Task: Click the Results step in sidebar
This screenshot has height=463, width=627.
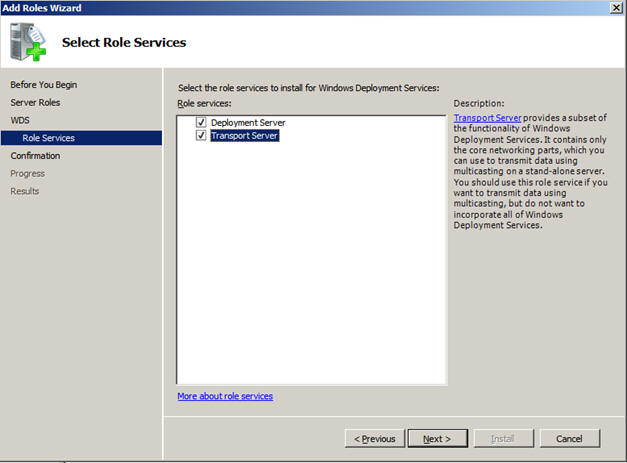Action: pyautogui.click(x=25, y=191)
